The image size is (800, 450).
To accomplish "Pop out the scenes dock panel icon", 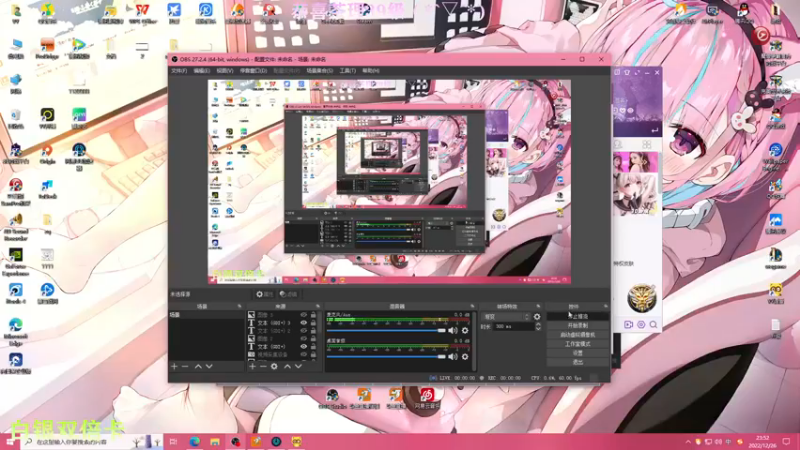I will (x=239, y=306).
